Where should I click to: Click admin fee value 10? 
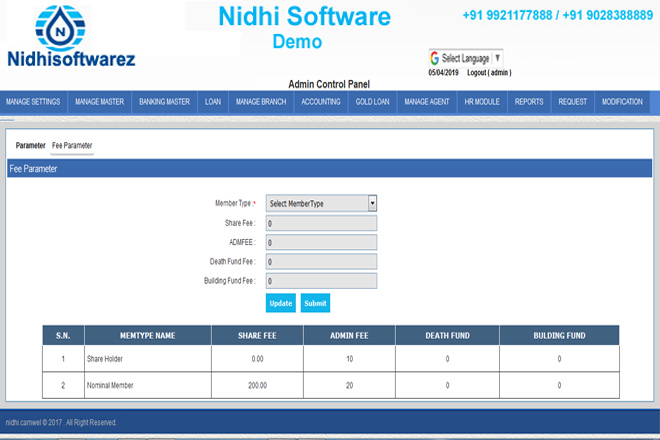[x=349, y=359]
